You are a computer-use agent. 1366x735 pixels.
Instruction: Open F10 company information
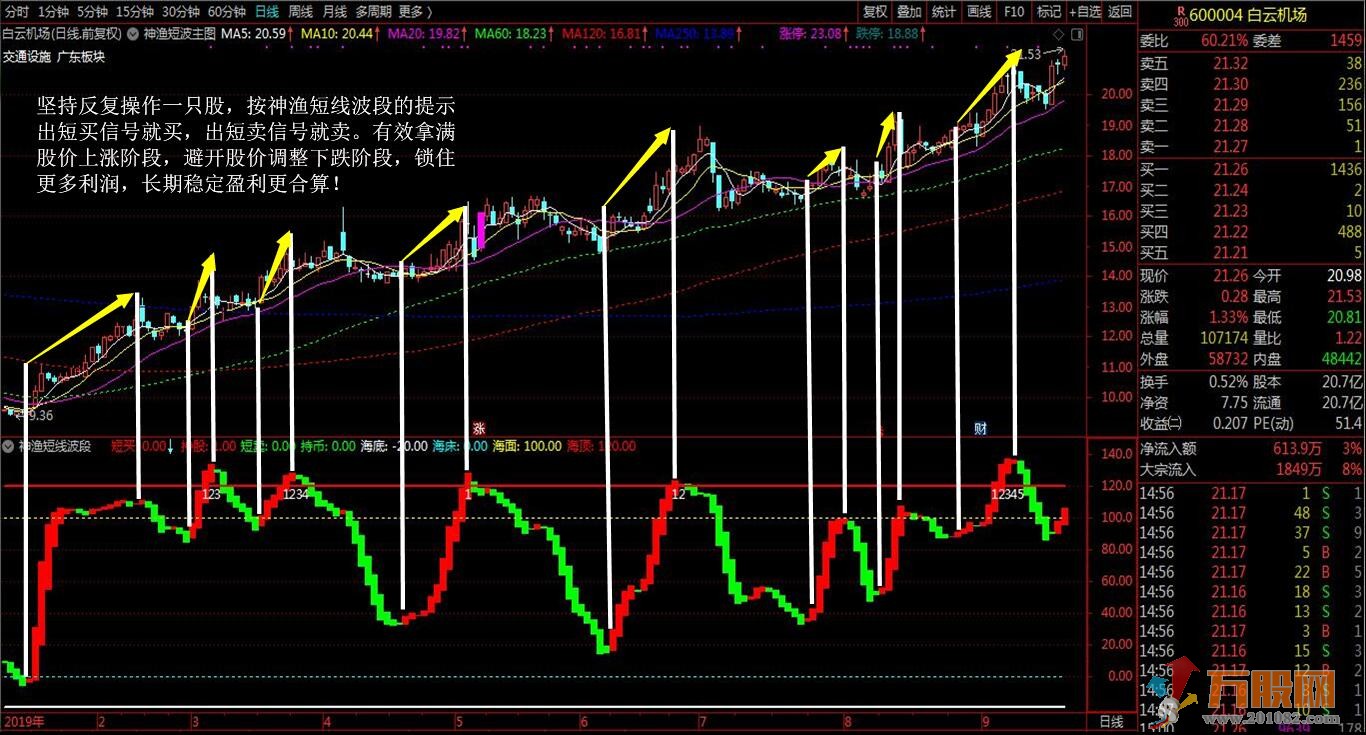point(1013,11)
